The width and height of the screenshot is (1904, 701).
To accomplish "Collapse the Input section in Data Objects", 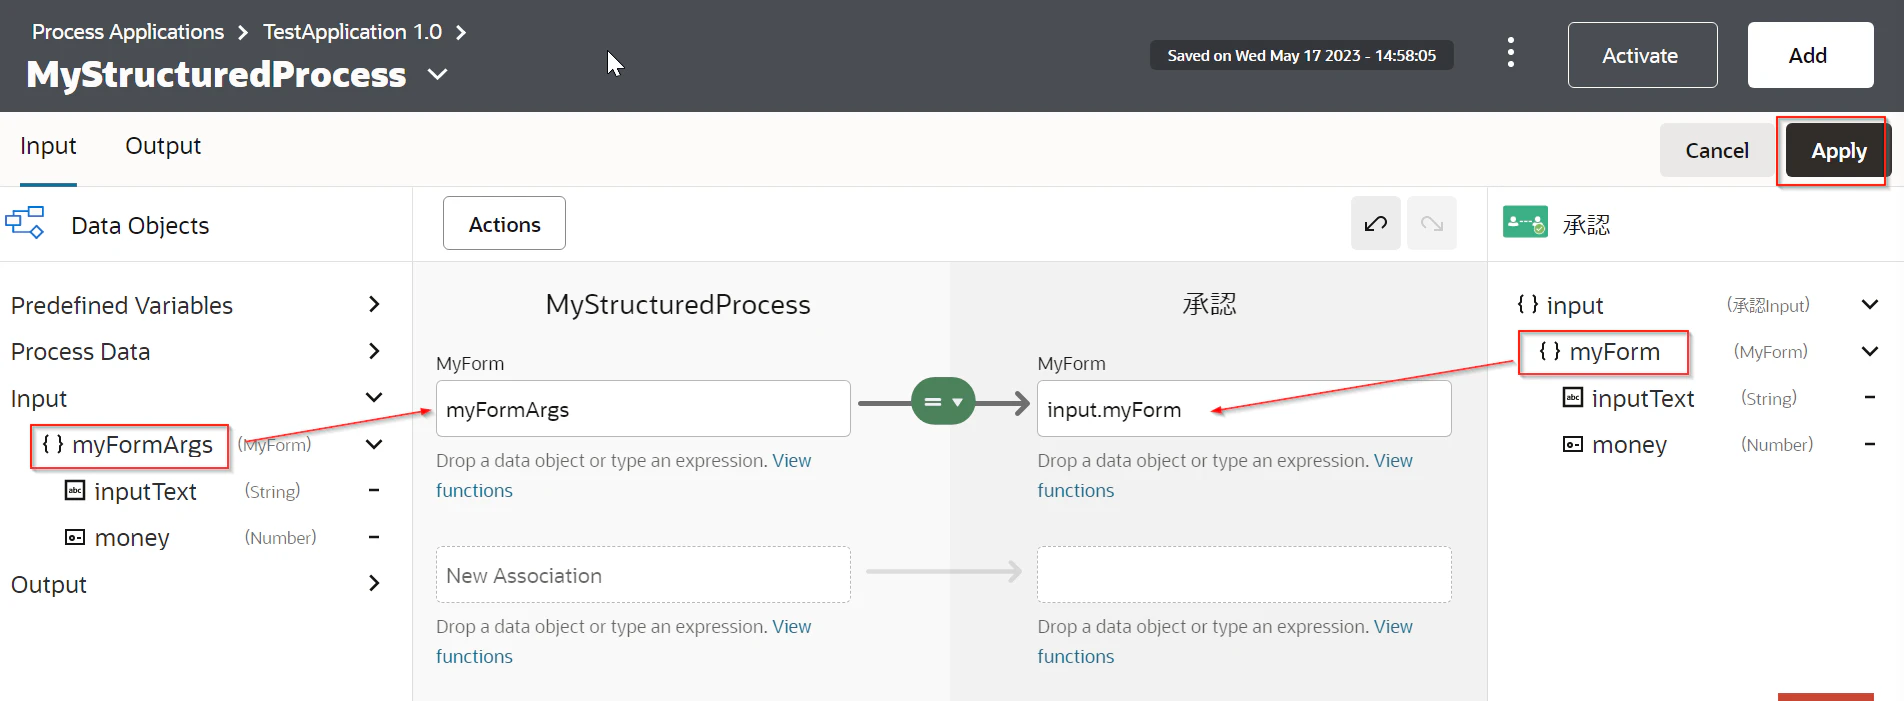I will tap(374, 398).
